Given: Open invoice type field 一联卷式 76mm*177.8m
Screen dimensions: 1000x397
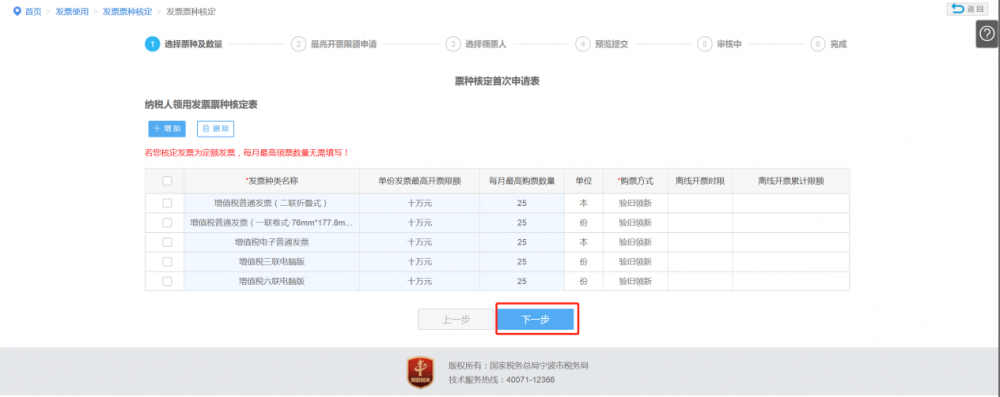Looking at the screenshot, I should tap(272, 223).
